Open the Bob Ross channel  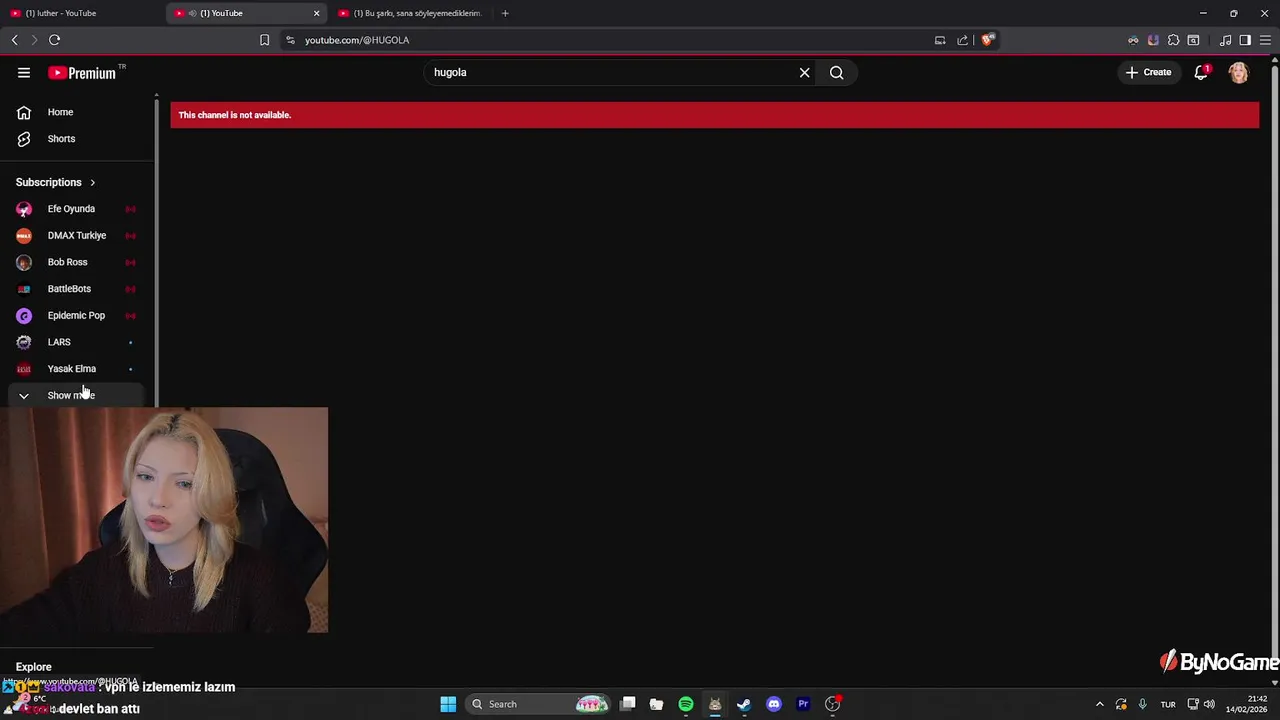click(x=76, y=262)
